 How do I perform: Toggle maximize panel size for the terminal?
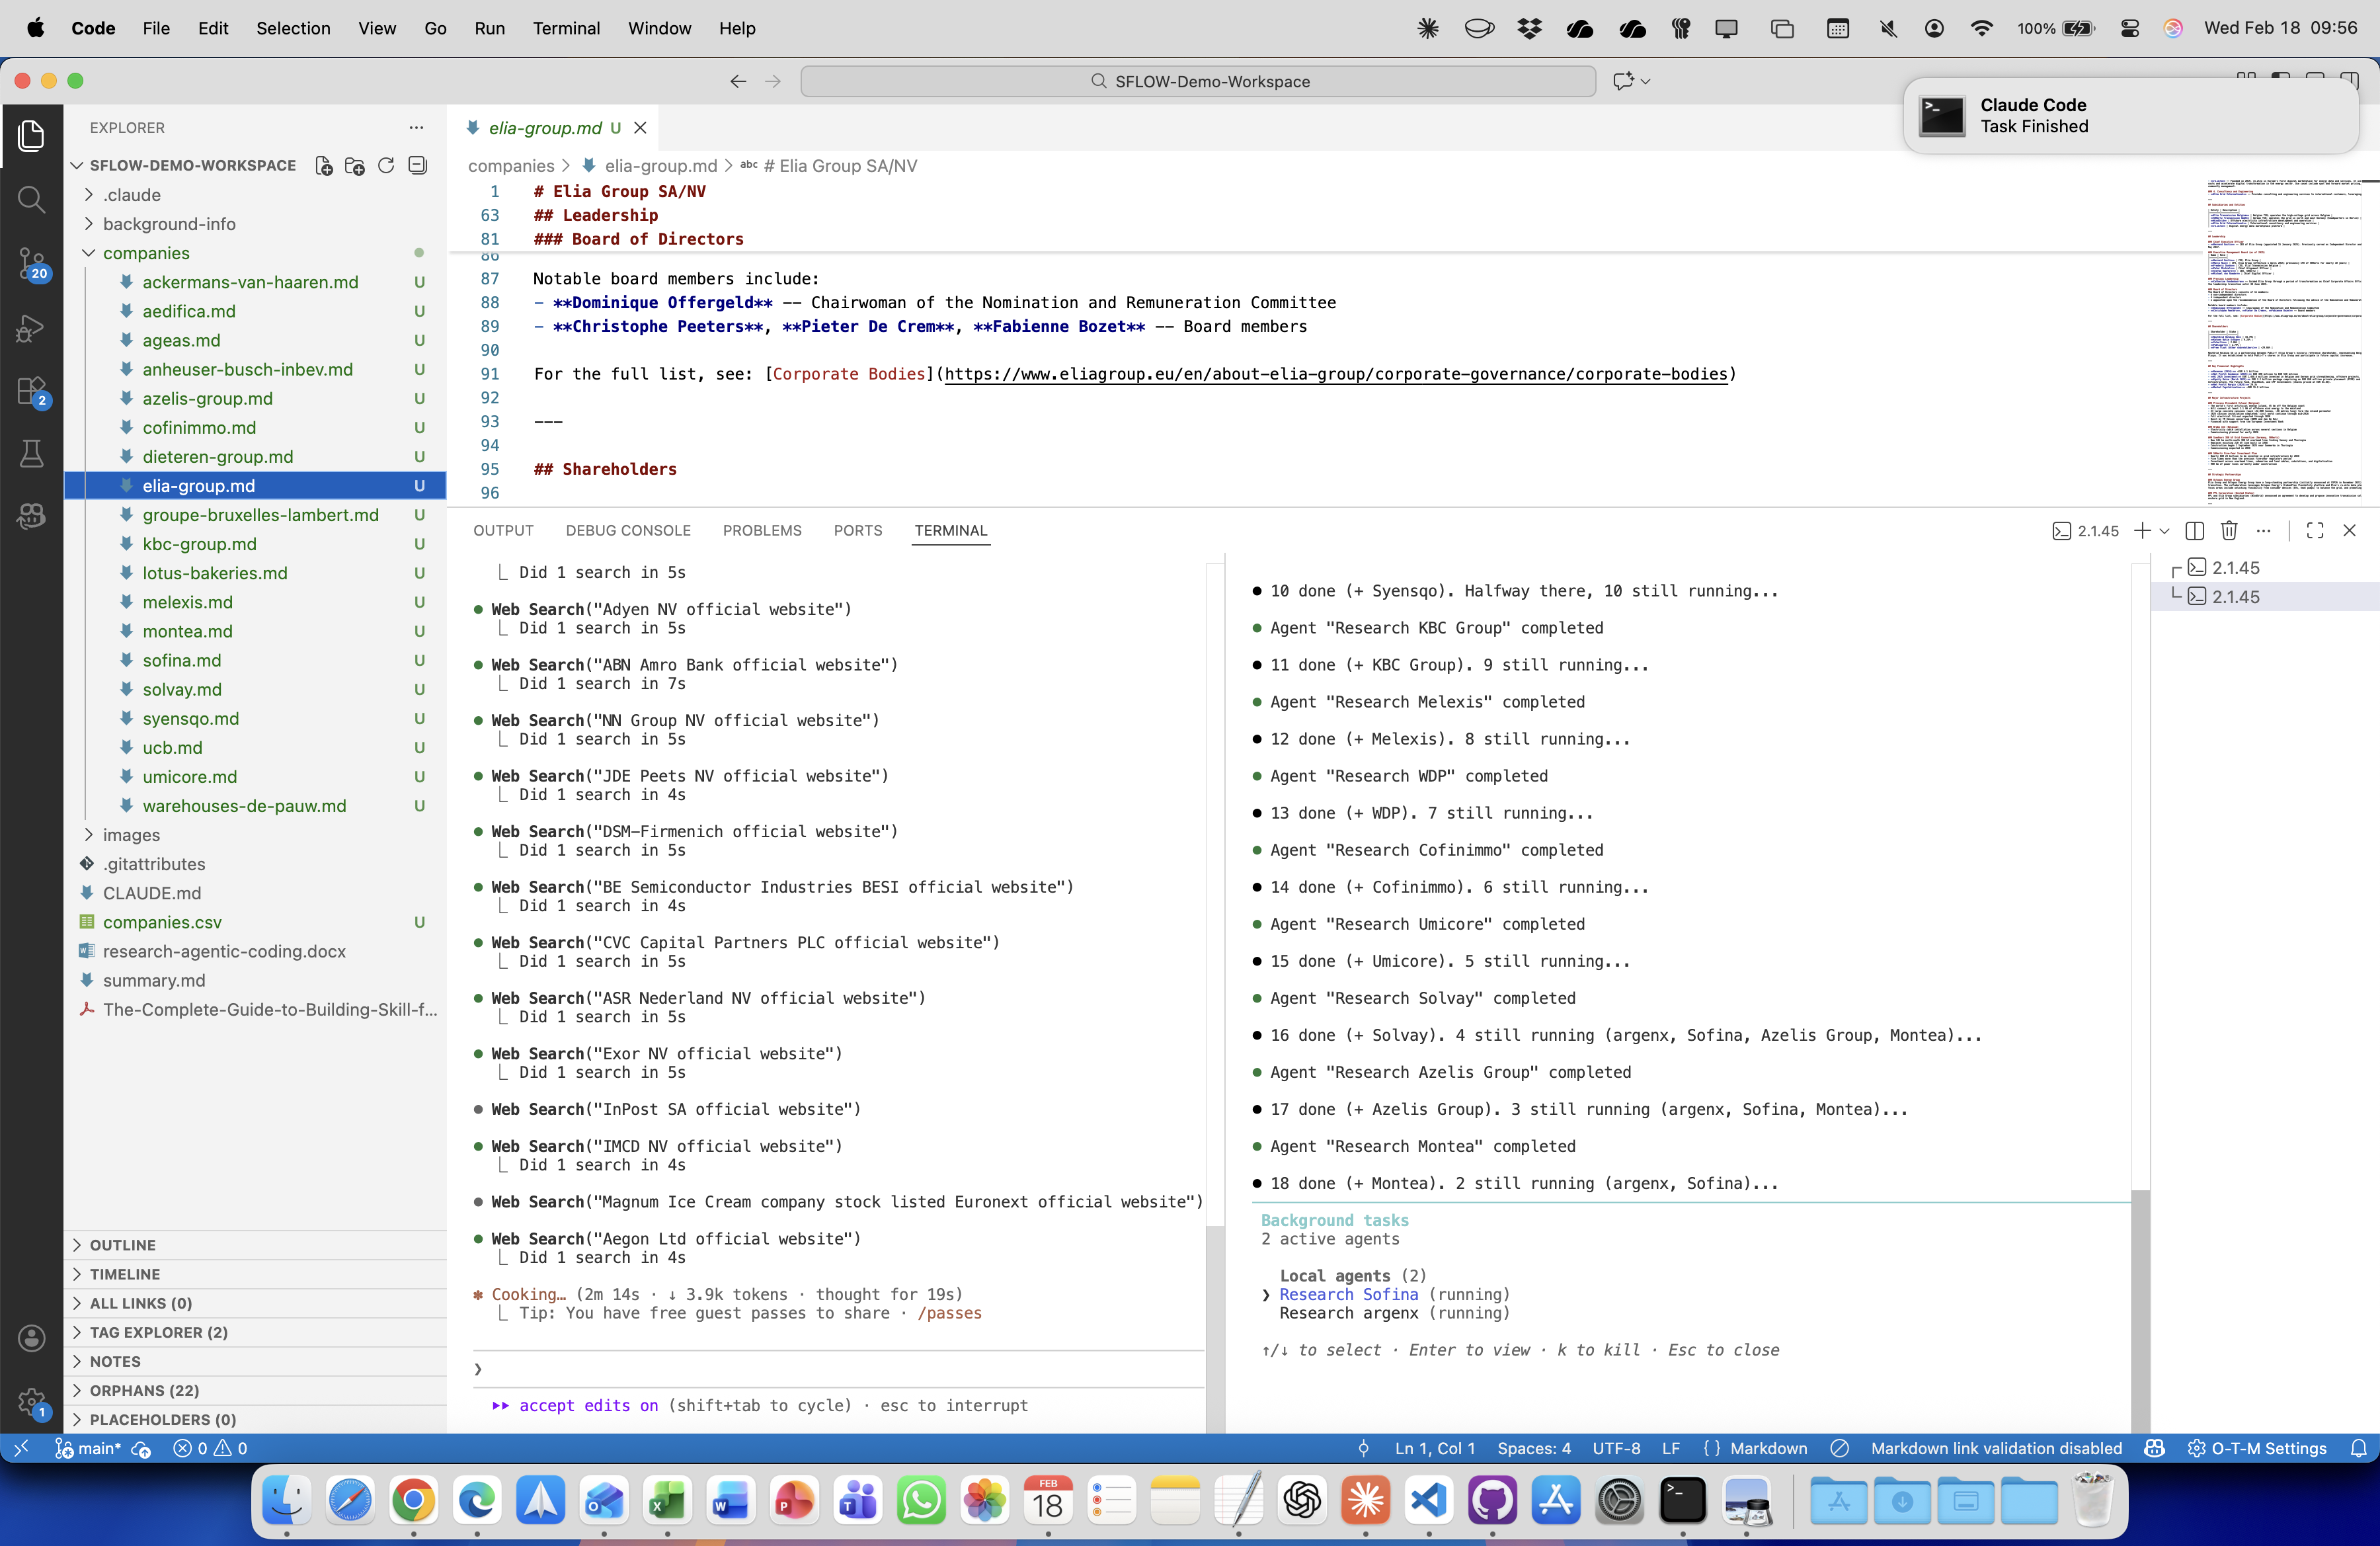click(2315, 531)
